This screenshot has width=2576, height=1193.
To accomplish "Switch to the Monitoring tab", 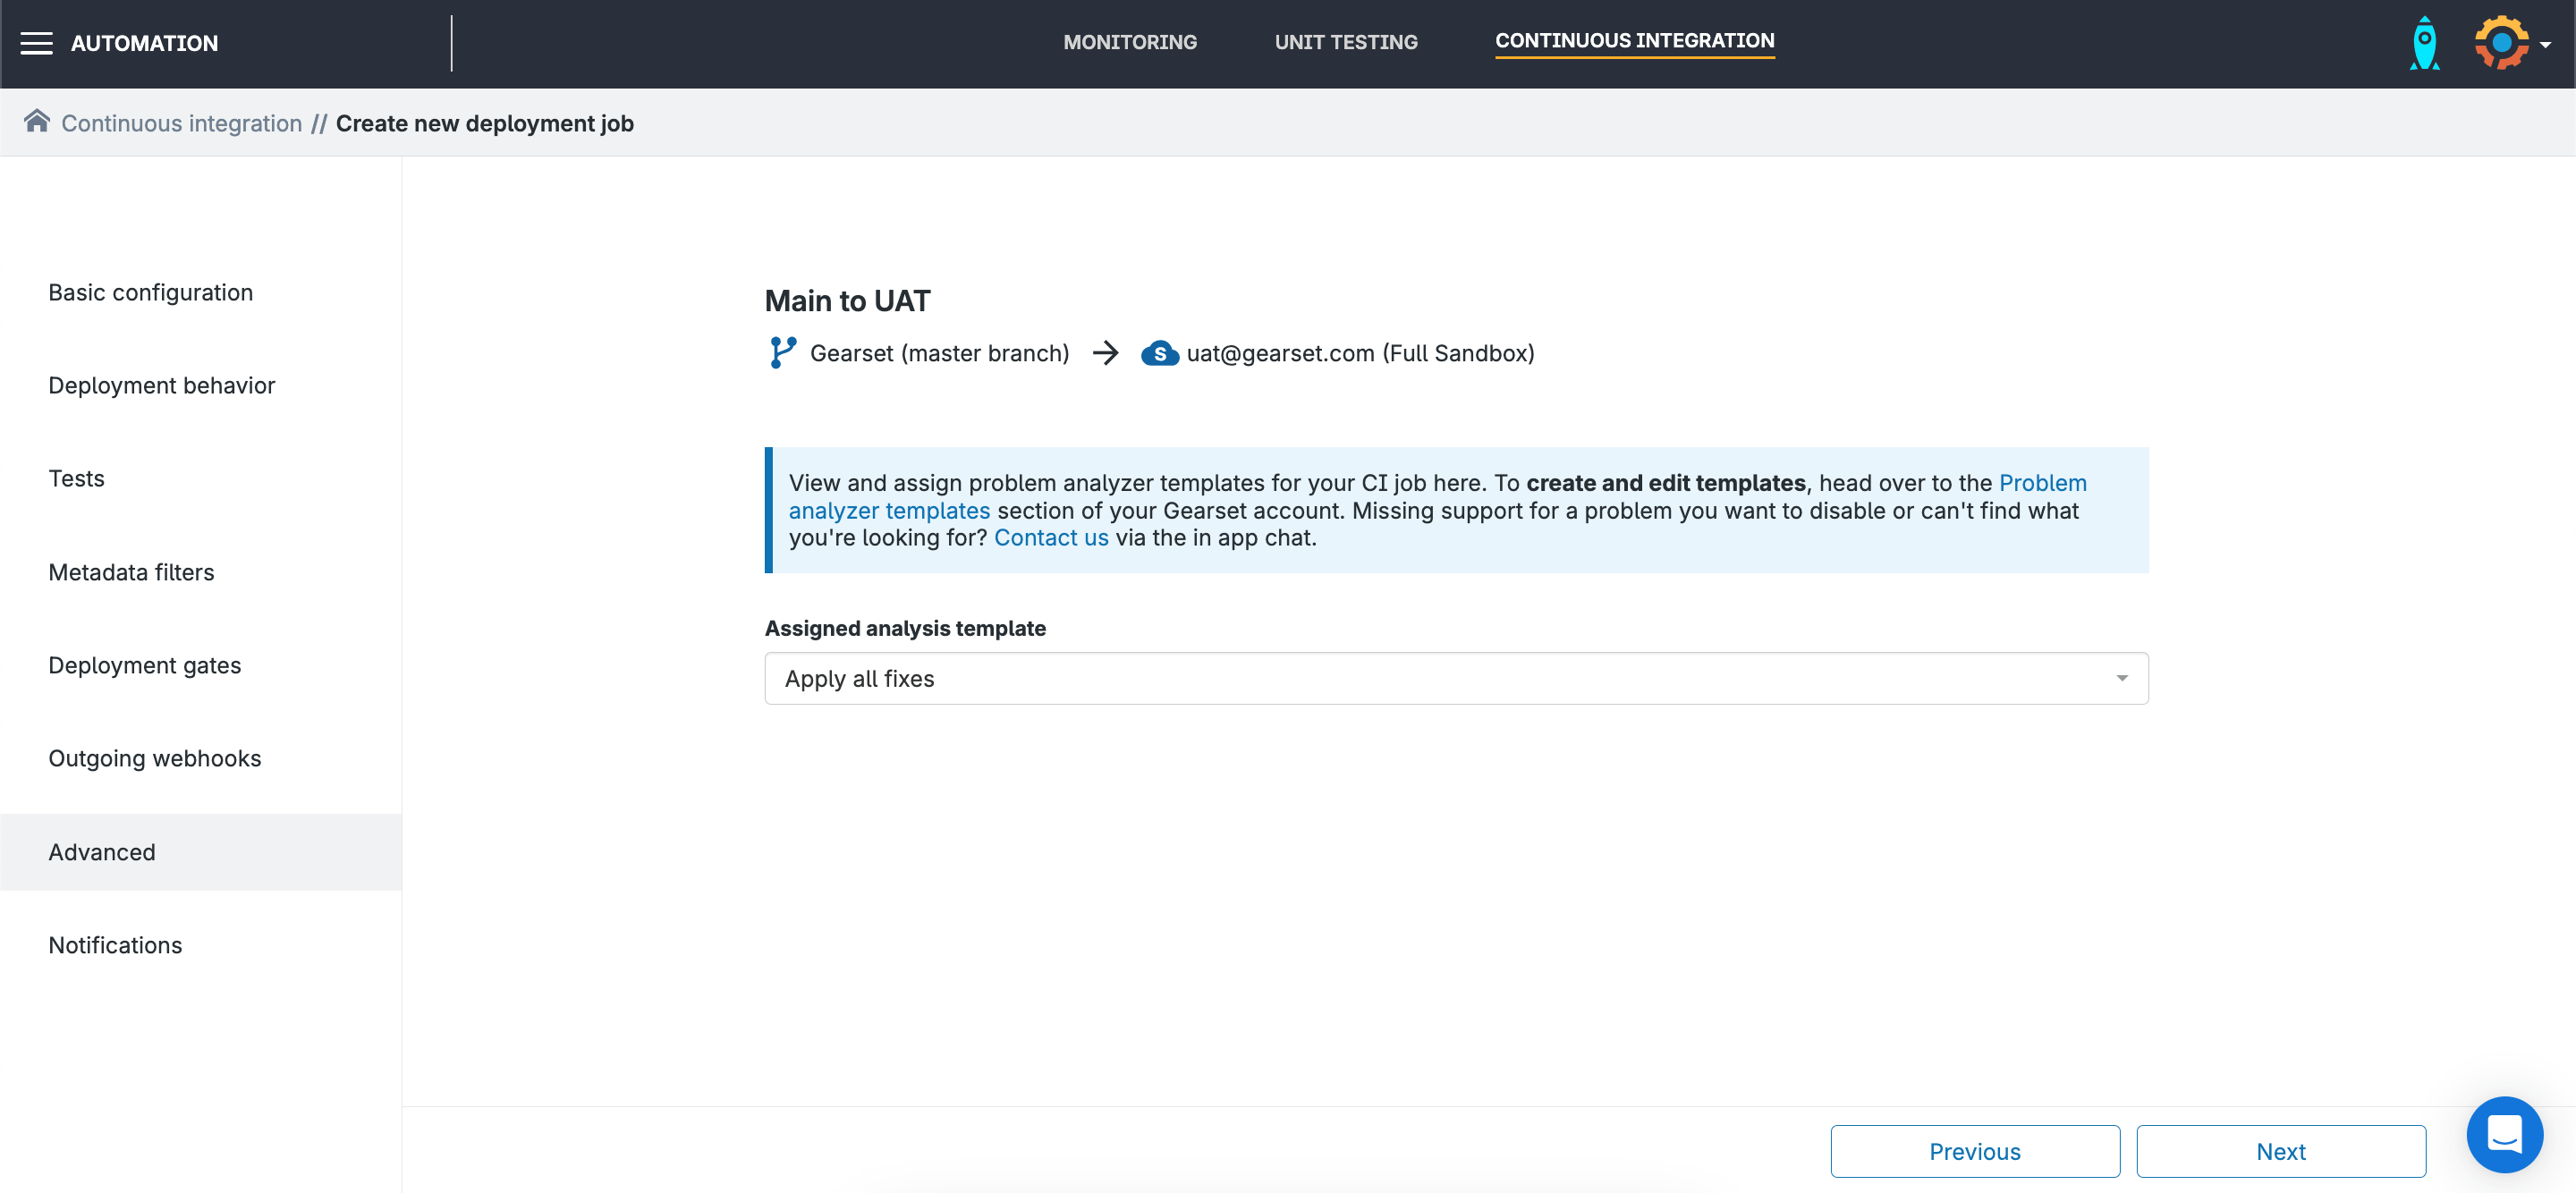I will pyautogui.click(x=1129, y=42).
